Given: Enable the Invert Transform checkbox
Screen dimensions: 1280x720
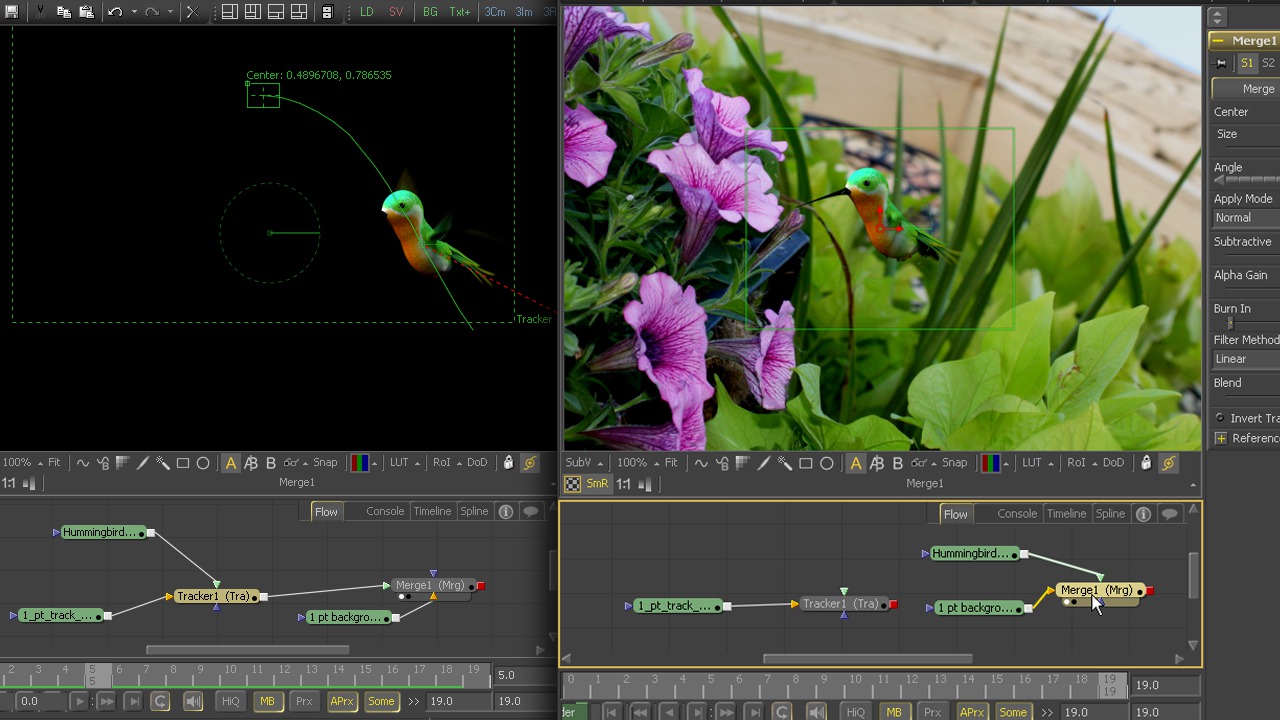Looking at the screenshot, I should (x=1220, y=418).
